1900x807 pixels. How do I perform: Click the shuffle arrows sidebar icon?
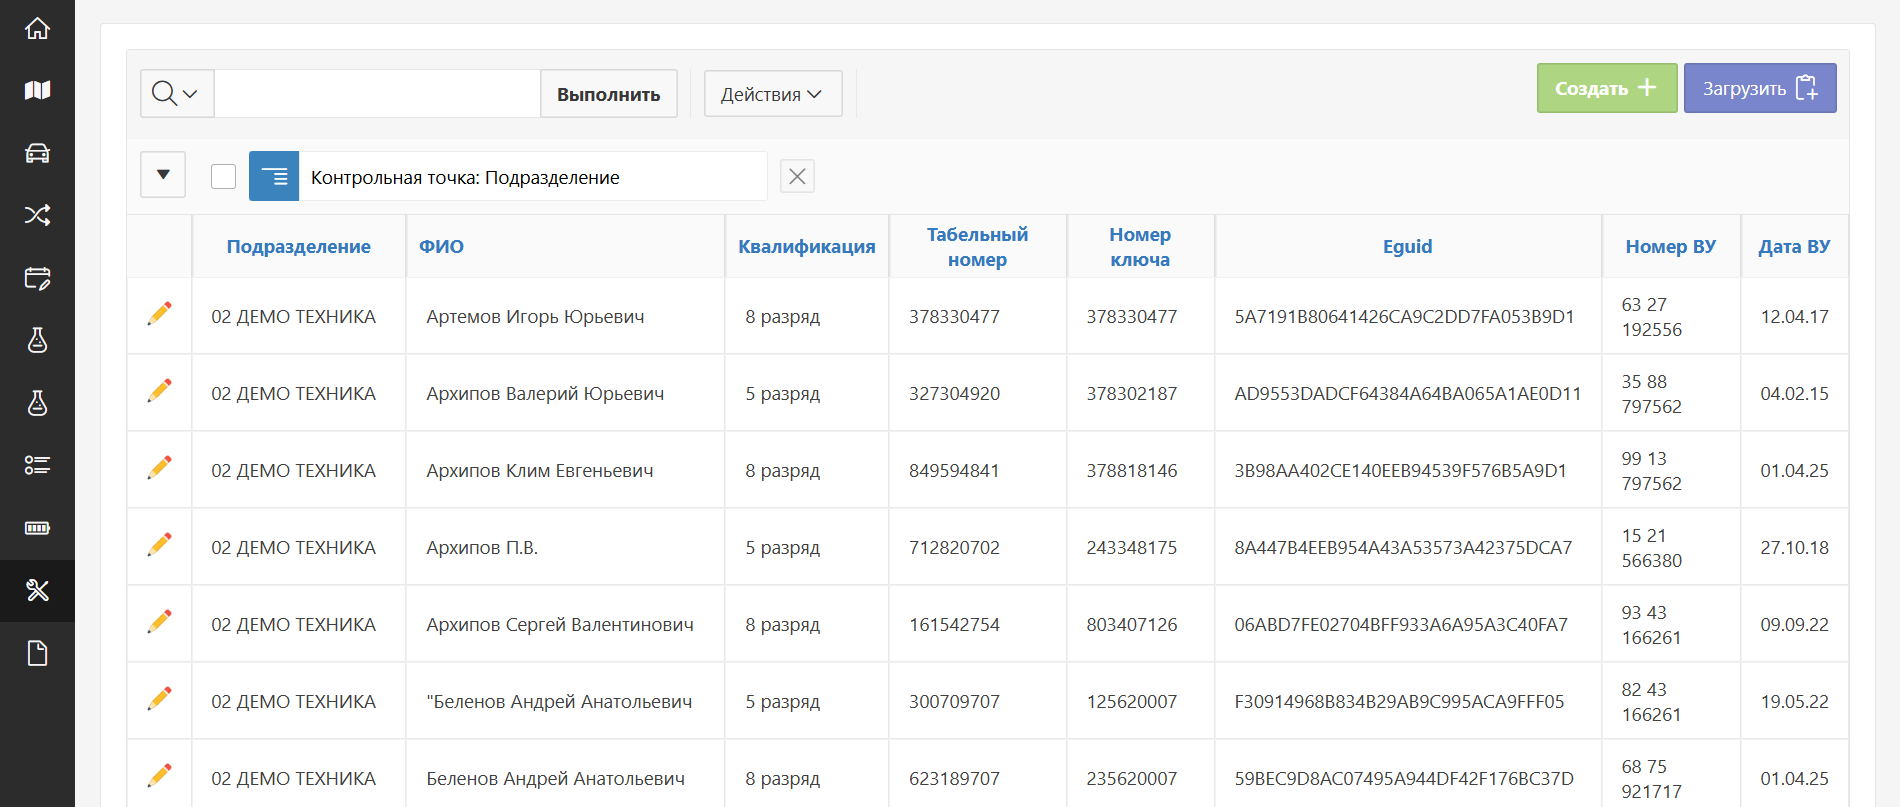click(37, 215)
